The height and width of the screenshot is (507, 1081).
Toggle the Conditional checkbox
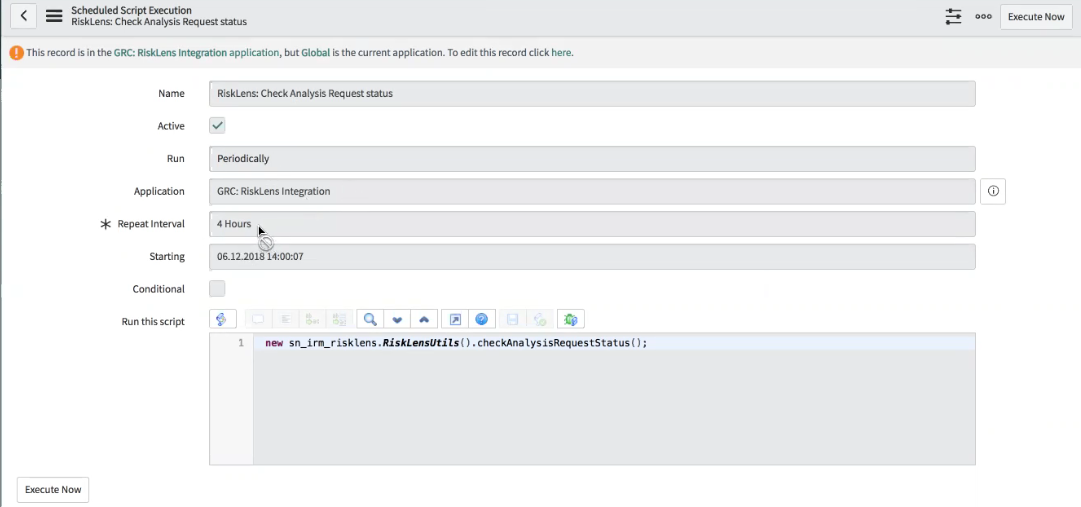point(217,288)
